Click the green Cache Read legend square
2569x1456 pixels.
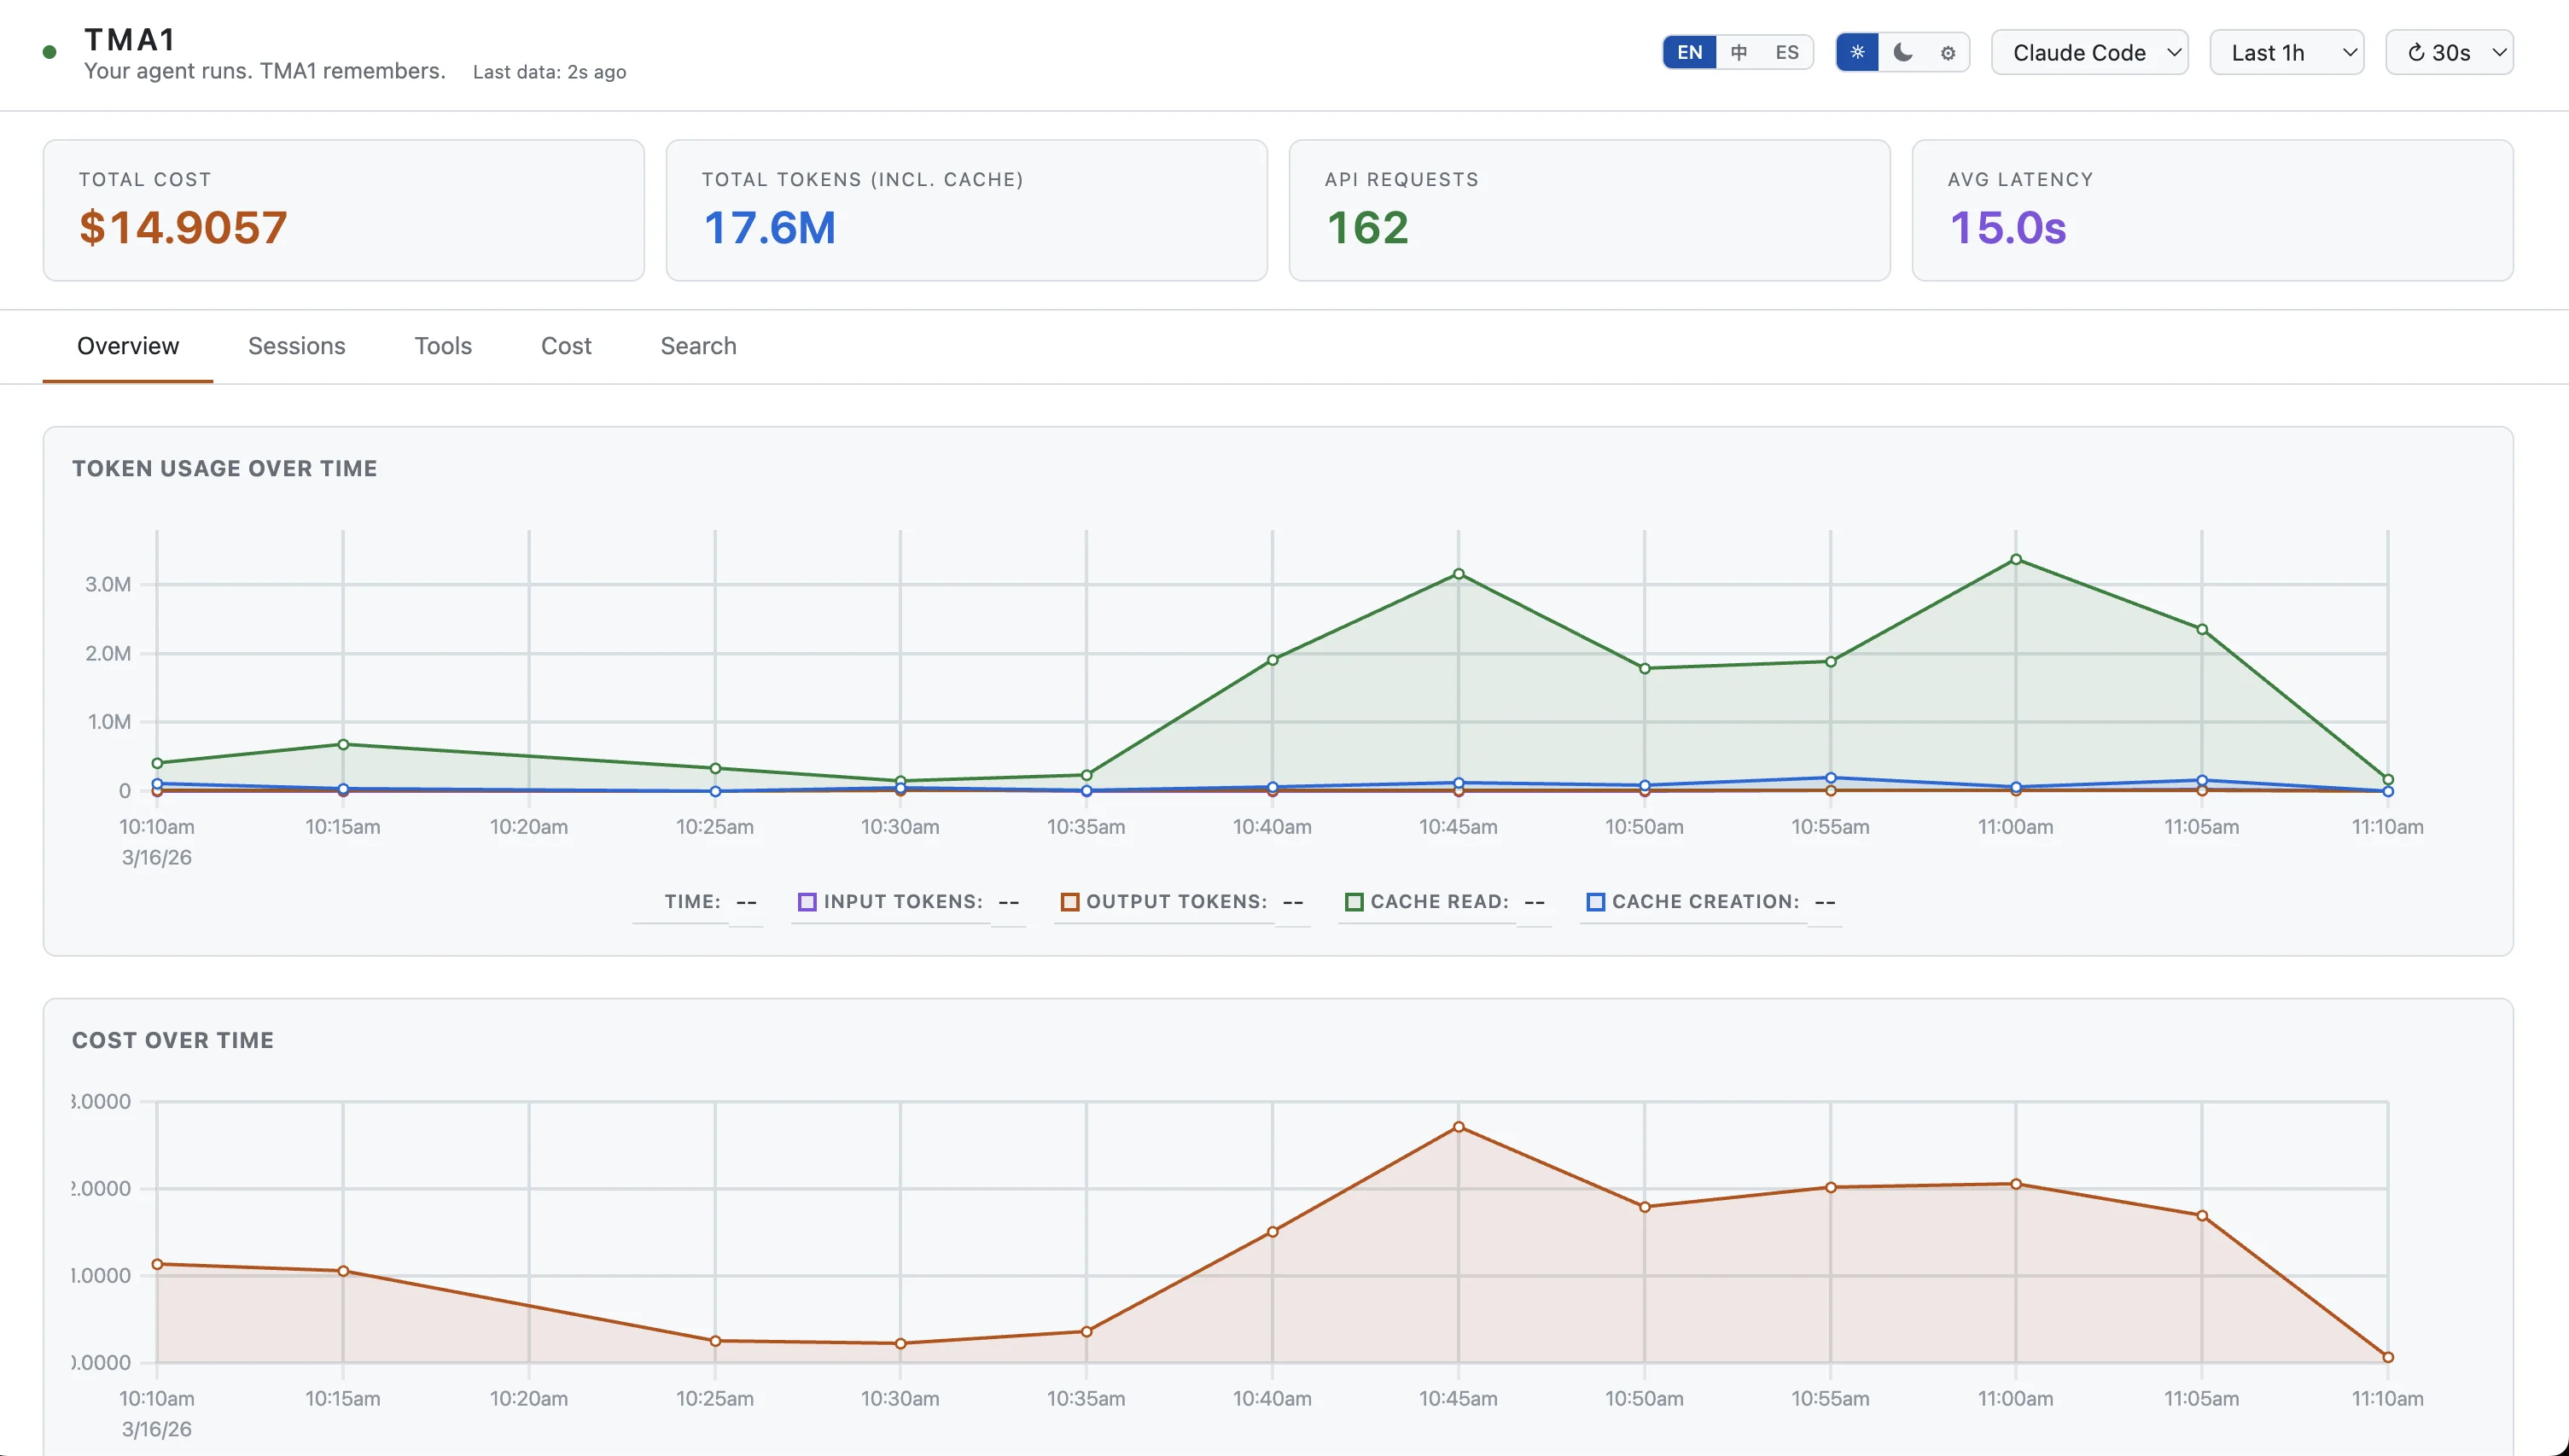pyautogui.click(x=1354, y=901)
